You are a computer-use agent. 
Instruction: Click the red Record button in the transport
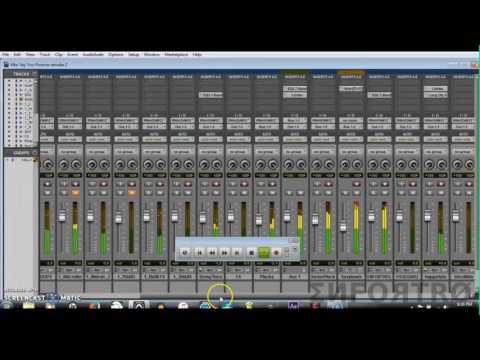tap(276, 253)
